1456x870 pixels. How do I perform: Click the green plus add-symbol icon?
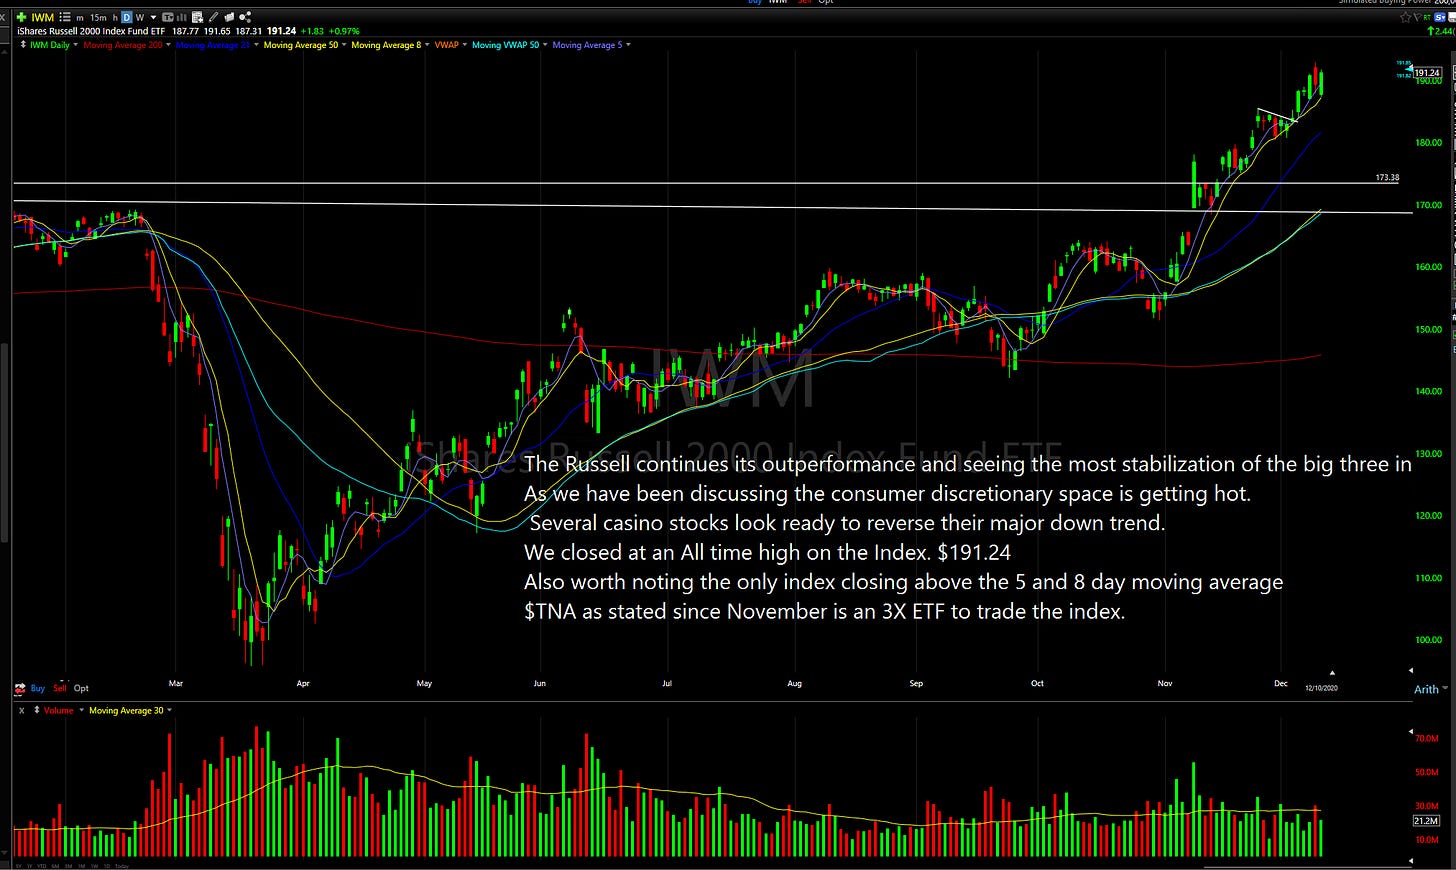point(21,17)
